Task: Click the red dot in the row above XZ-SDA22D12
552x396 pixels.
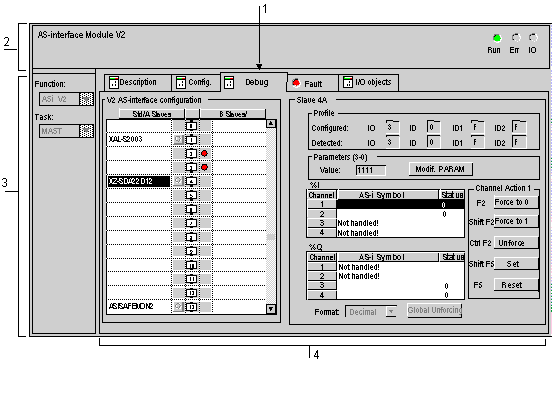Action: pyautogui.click(x=204, y=167)
